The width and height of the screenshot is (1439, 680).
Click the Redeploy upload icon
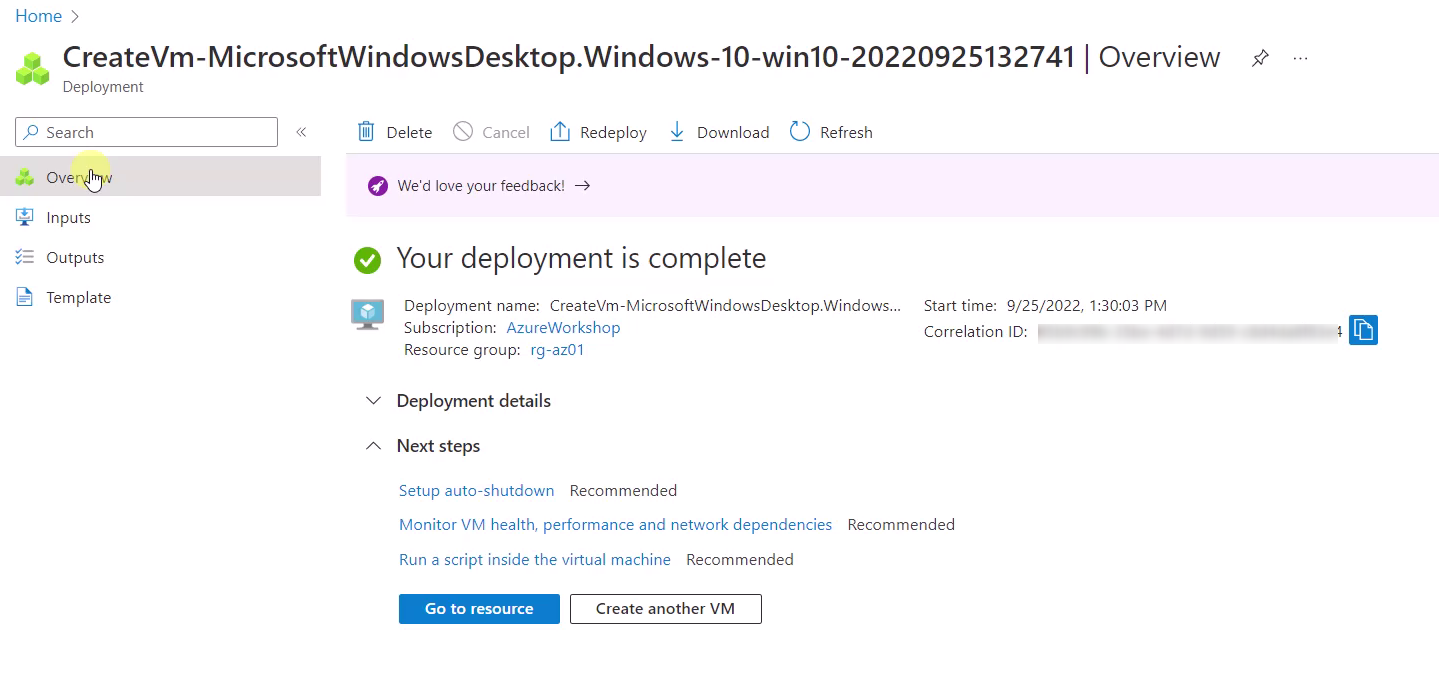tap(560, 132)
